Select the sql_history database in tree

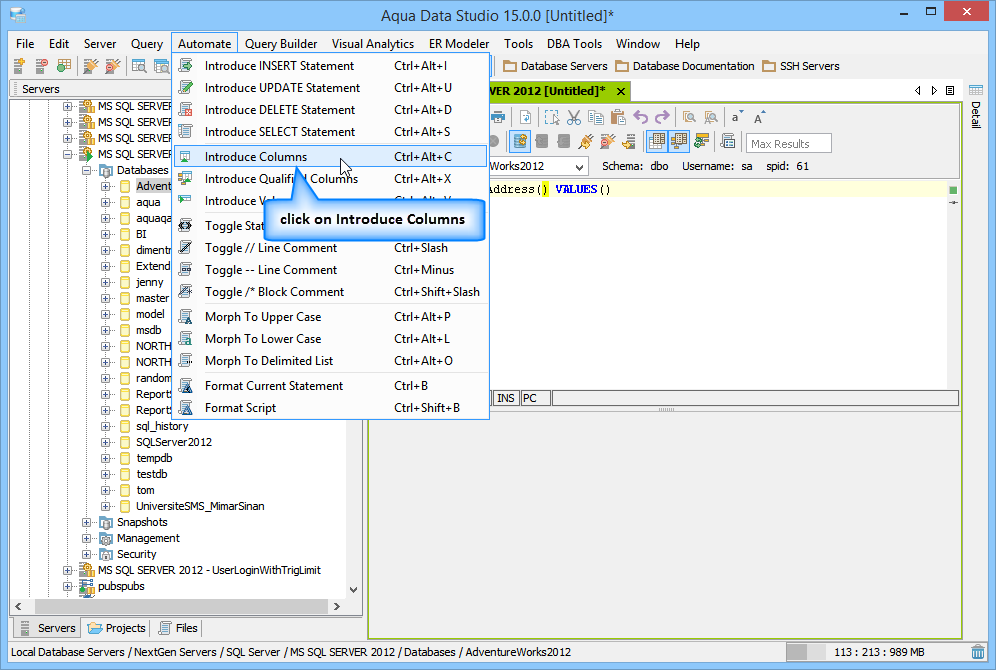point(162,426)
